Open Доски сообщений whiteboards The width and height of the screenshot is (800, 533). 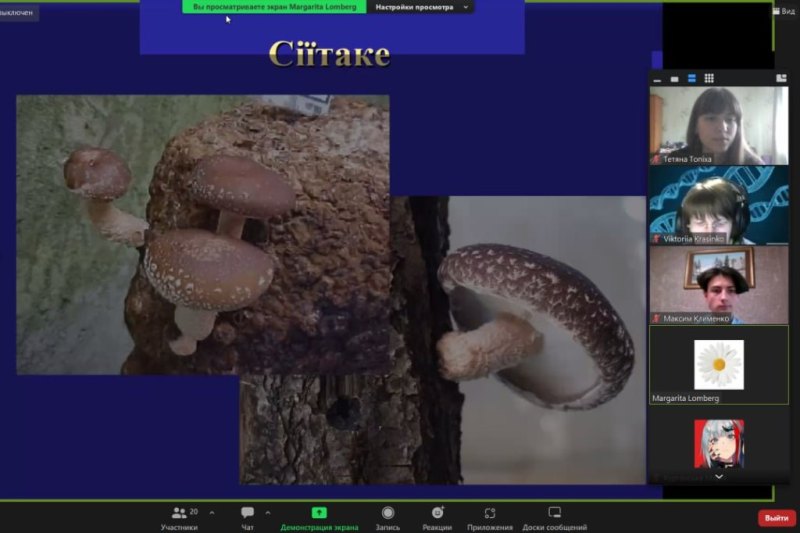tap(554, 517)
